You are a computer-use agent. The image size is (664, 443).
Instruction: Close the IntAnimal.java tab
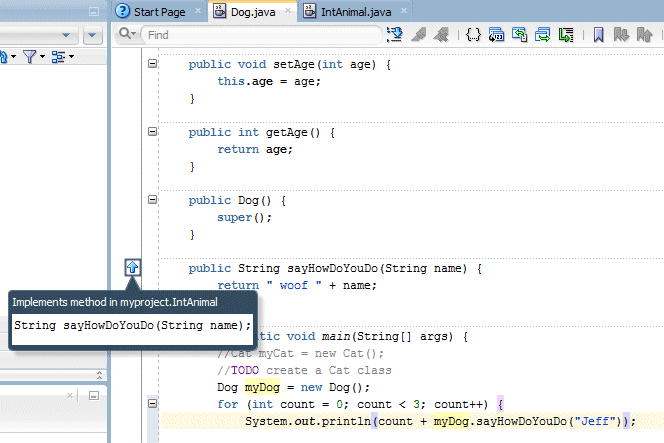[404, 11]
